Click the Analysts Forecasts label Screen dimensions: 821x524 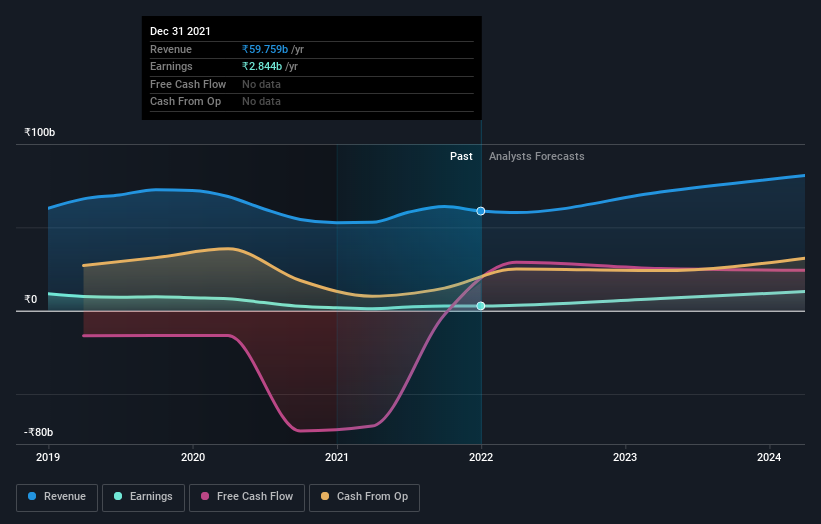click(x=537, y=156)
